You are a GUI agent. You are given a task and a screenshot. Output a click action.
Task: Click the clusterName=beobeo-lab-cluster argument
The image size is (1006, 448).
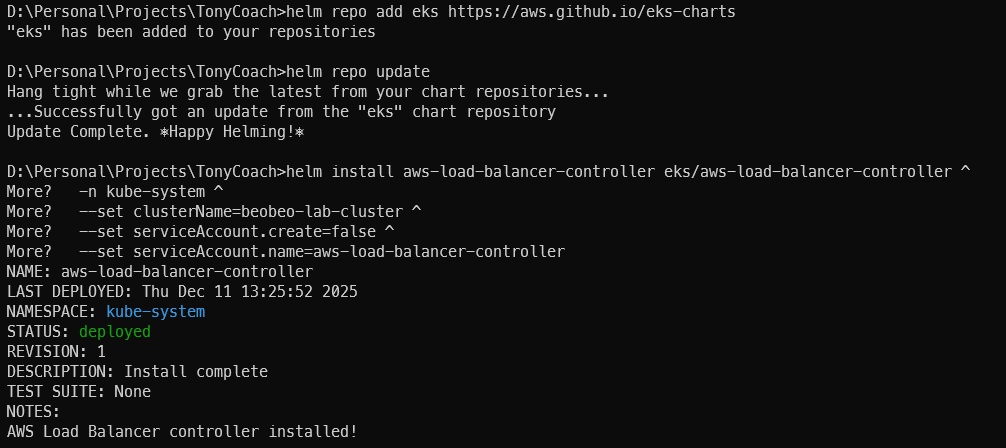(x=272, y=211)
